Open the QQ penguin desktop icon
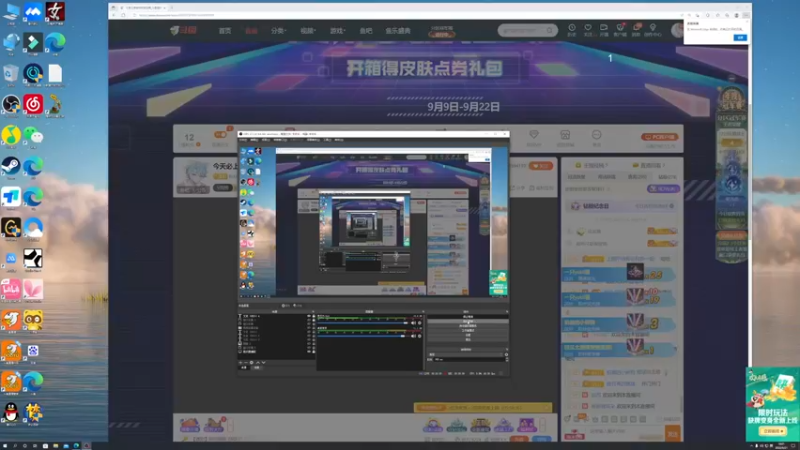This screenshot has width=800, height=450. click(x=11, y=412)
